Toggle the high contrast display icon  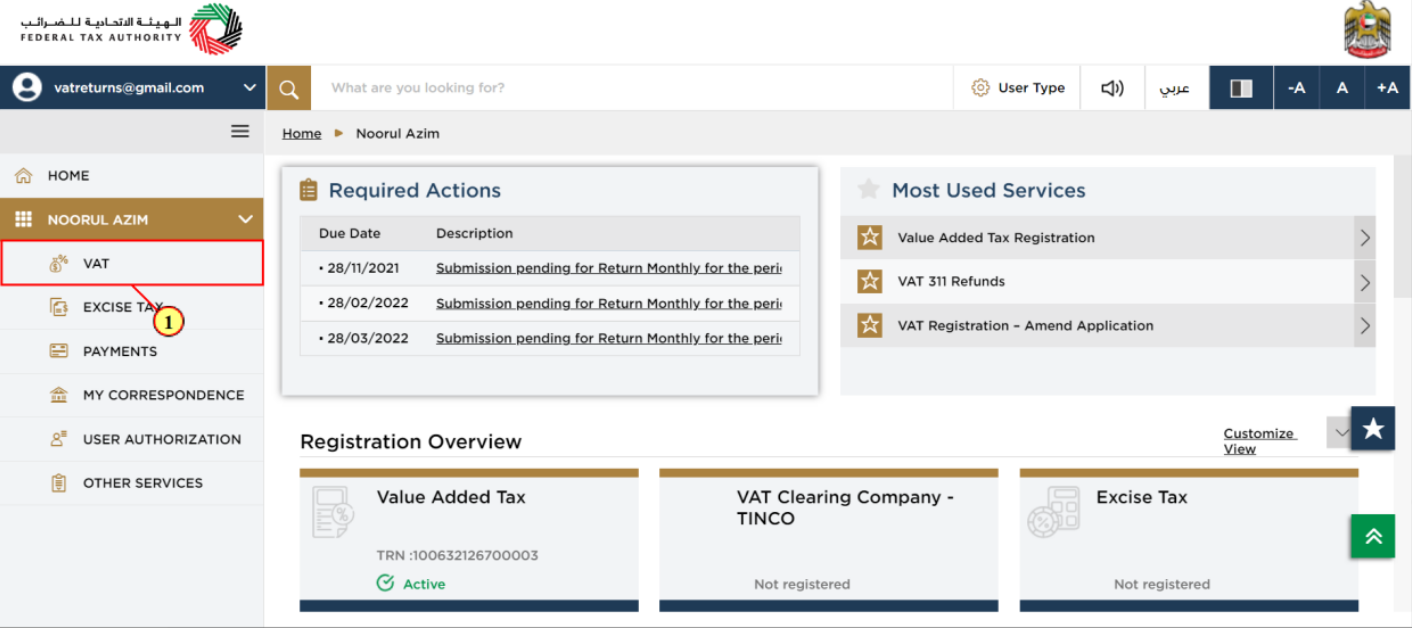point(1241,88)
